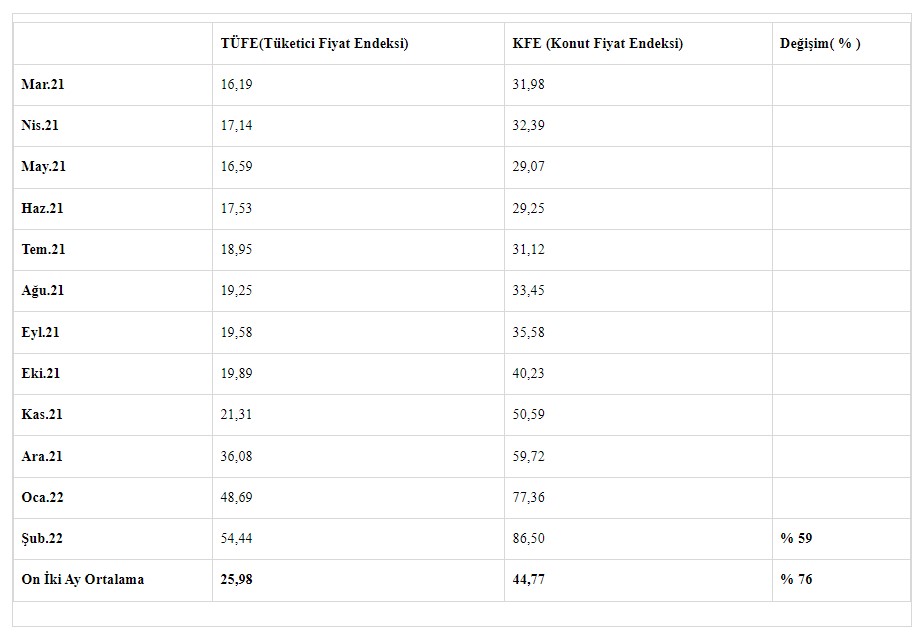Click the Şub.22 row label
The height and width of the screenshot is (638, 919).
pos(42,538)
